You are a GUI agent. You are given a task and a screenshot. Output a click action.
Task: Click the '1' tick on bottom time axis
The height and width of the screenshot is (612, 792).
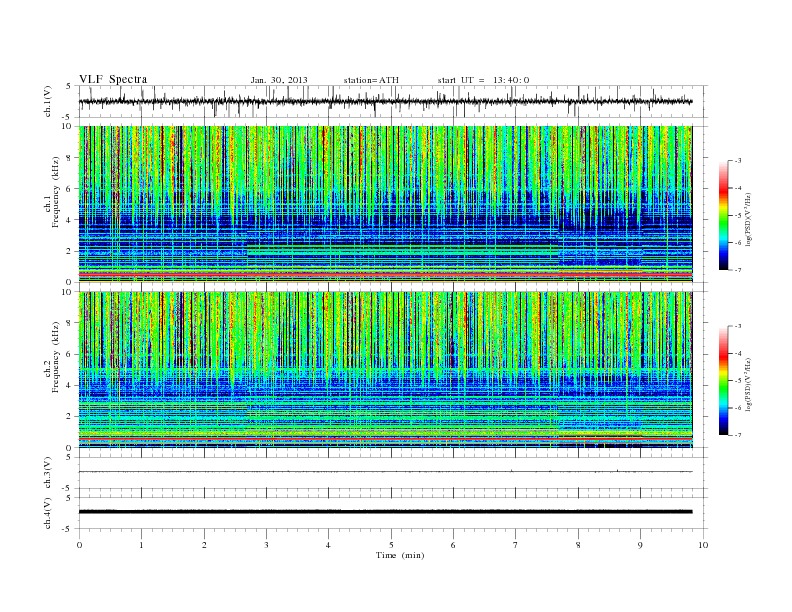pyautogui.click(x=142, y=545)
